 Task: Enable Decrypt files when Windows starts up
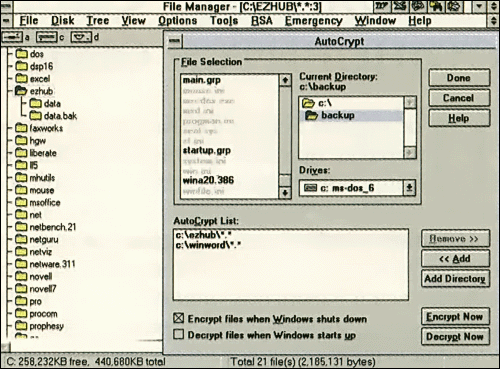179,334
